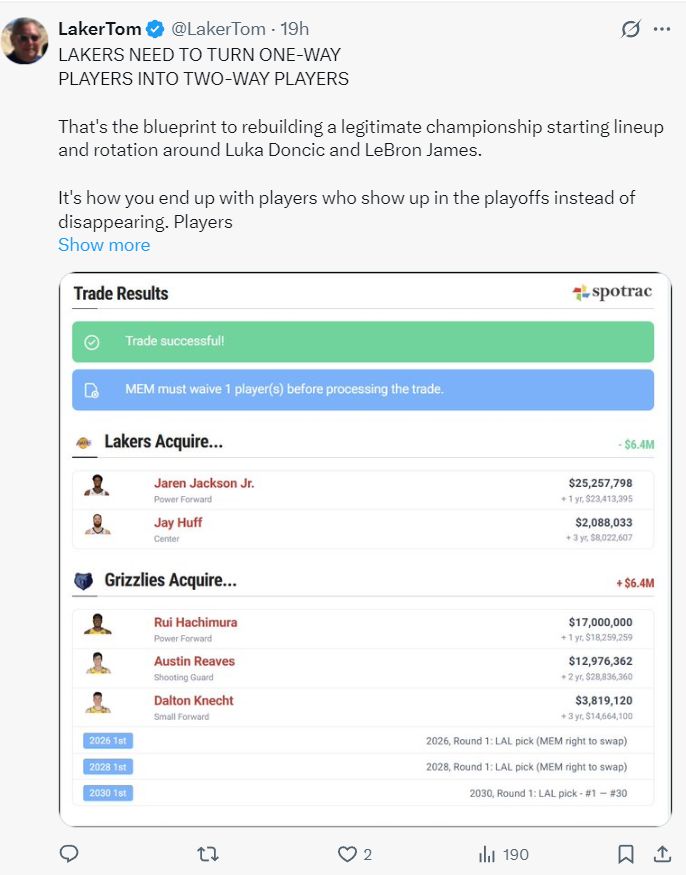Click LakerTom's profile avatar

[24, 41]
